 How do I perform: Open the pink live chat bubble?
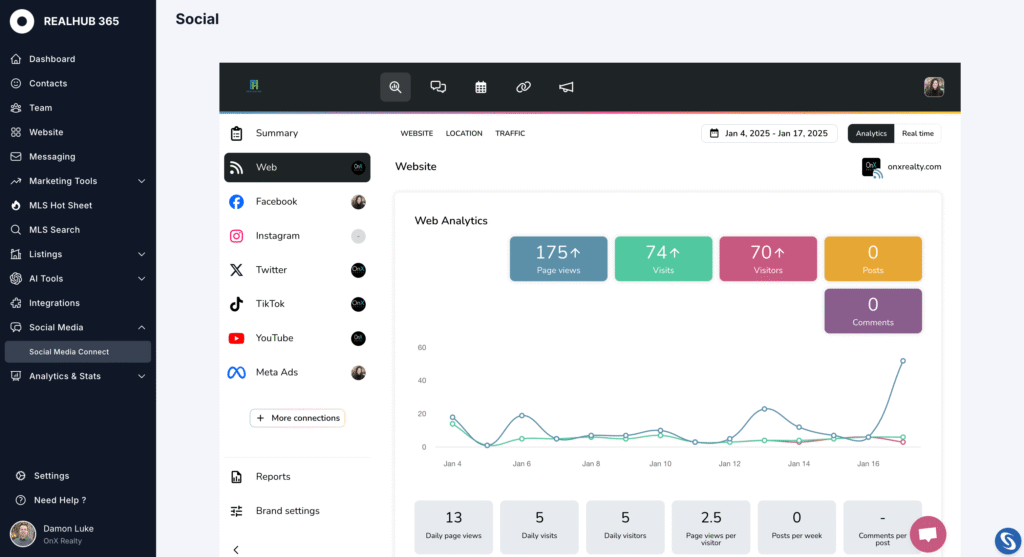point(928,534)
